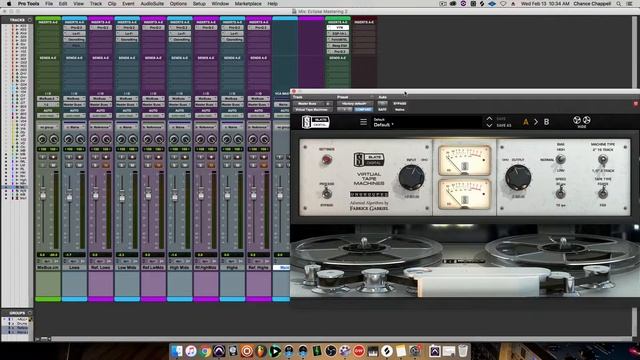Image resolution: width=640 pixels, height=360 pixels.
Task: Open the Track menu
Action: coord(96,4)
